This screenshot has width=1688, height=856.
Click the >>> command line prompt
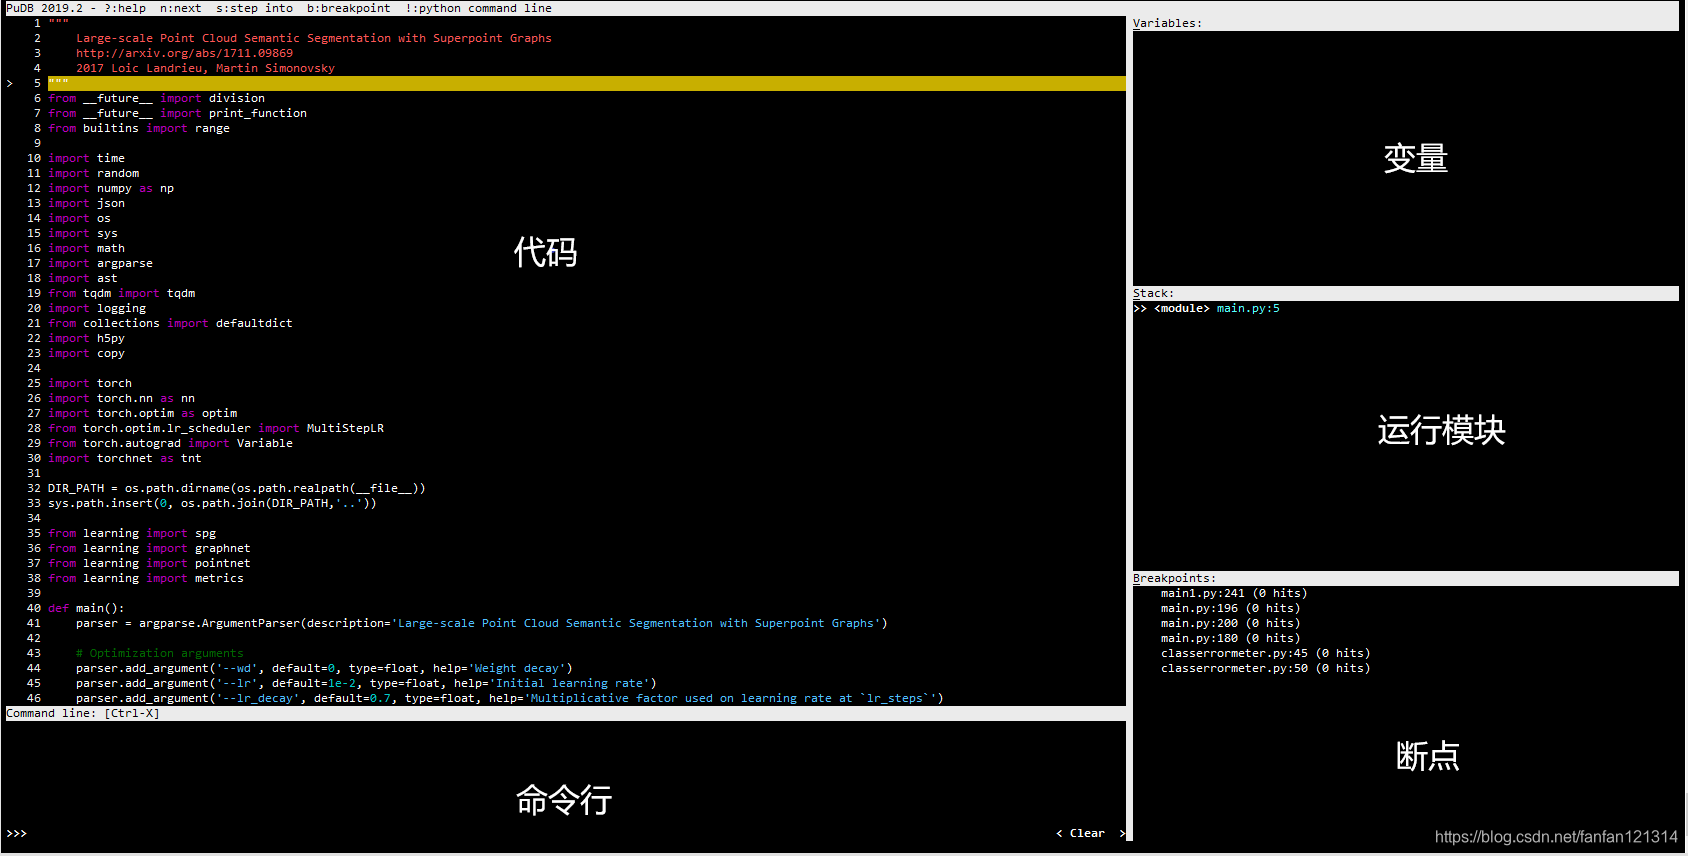pyautogui.click(x=17, y=833)
